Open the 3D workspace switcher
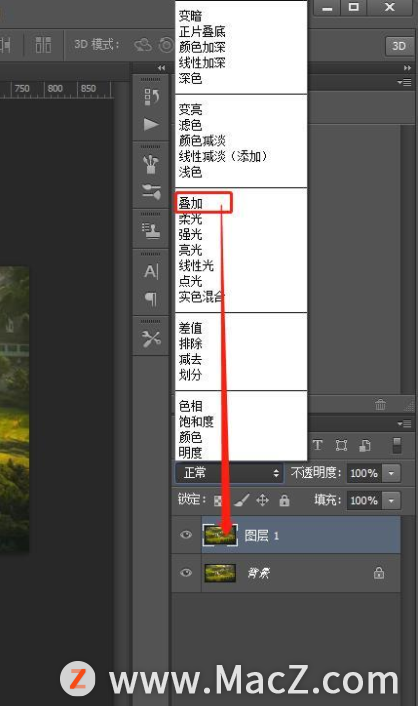This screenshot has width=418, height=706. click(x=399, y=45)
